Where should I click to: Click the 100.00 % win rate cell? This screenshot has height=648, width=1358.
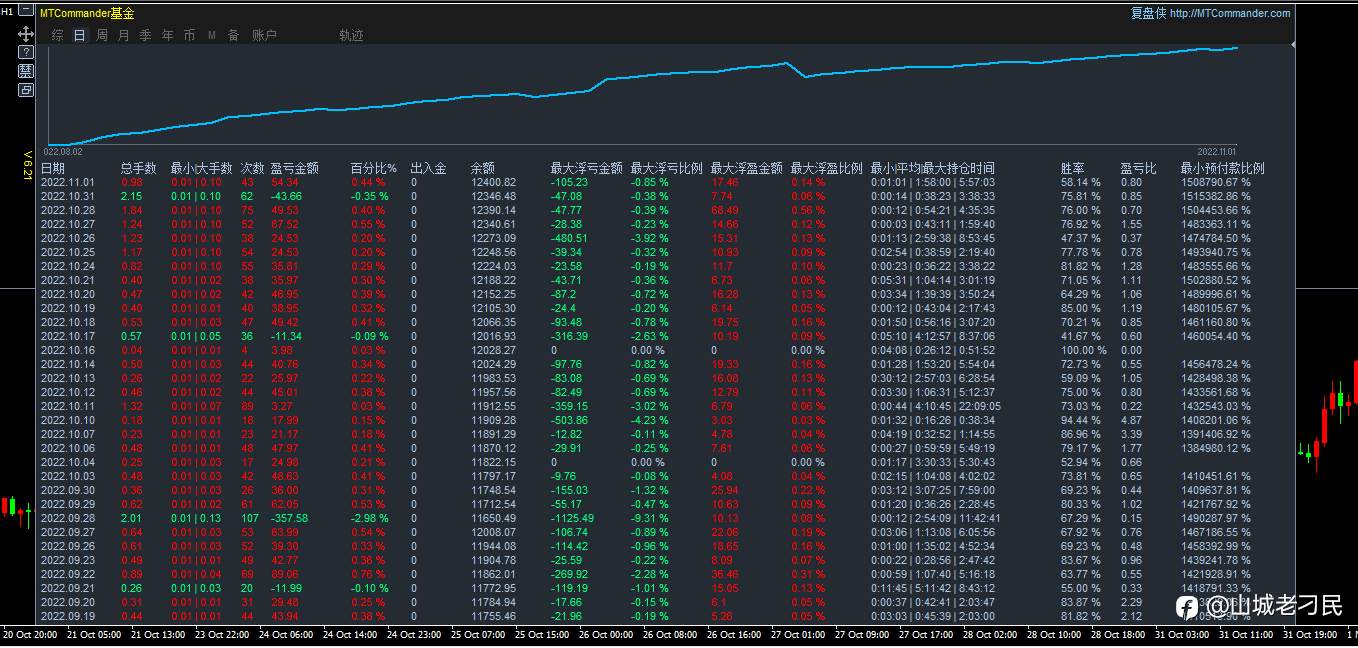[x=1084, y=350]
